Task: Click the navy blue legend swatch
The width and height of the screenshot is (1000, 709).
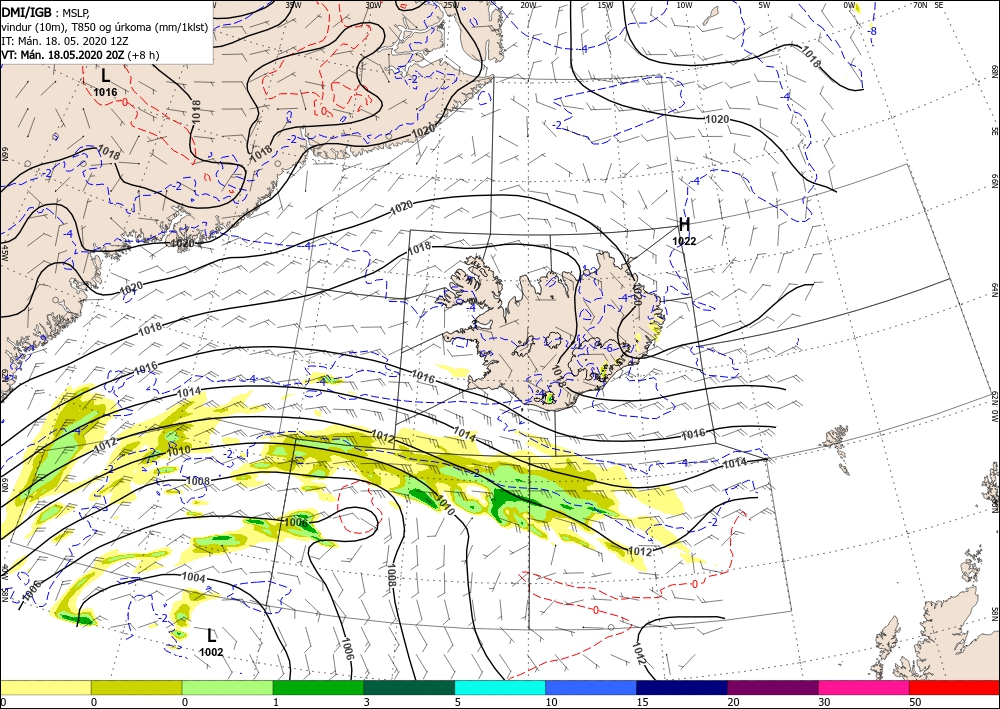Action: [x=682, y=687]
